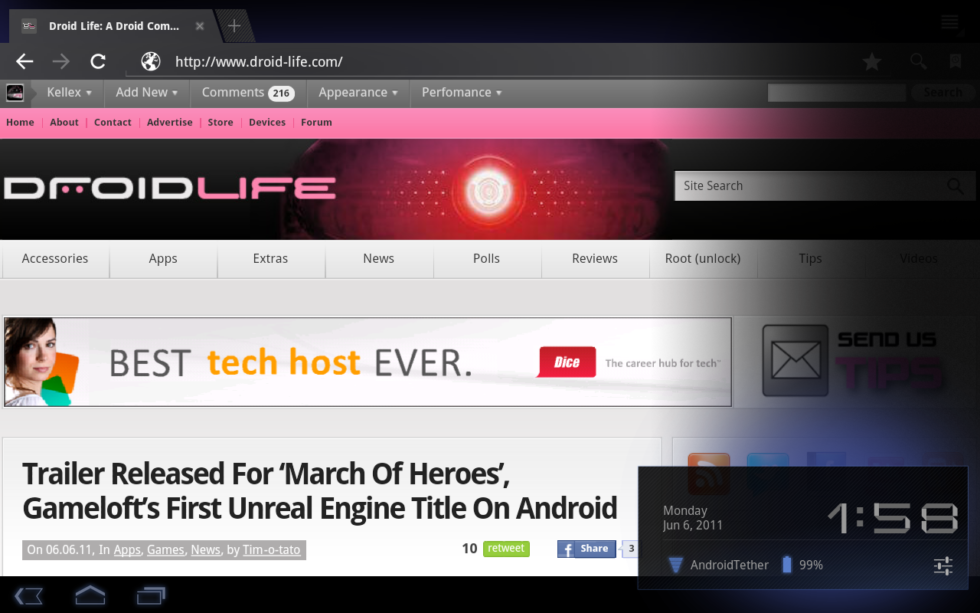Expand the Add New dropdown
980x613 pixels.
tap(146, 92)
